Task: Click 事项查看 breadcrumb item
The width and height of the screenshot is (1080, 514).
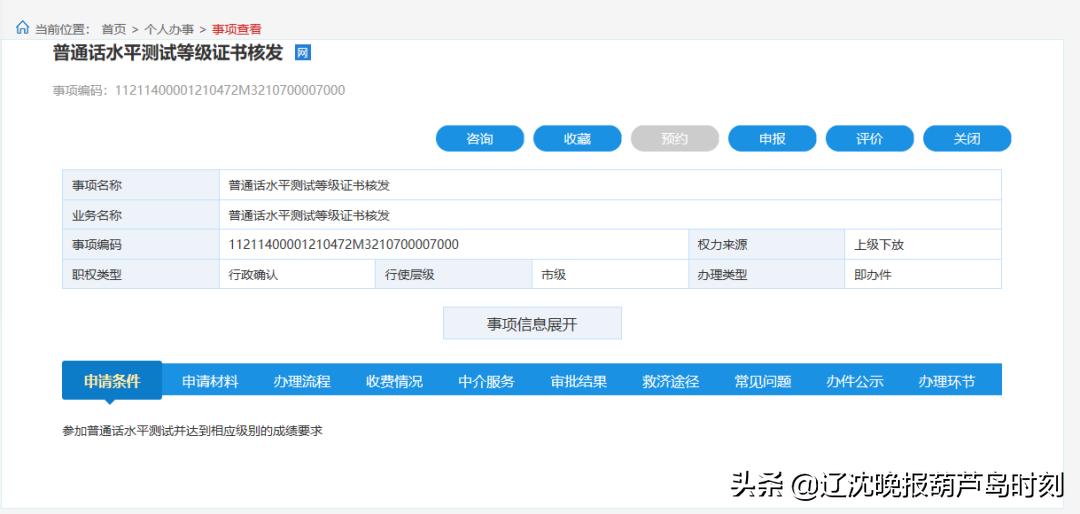Action: (x=237, y=29)
